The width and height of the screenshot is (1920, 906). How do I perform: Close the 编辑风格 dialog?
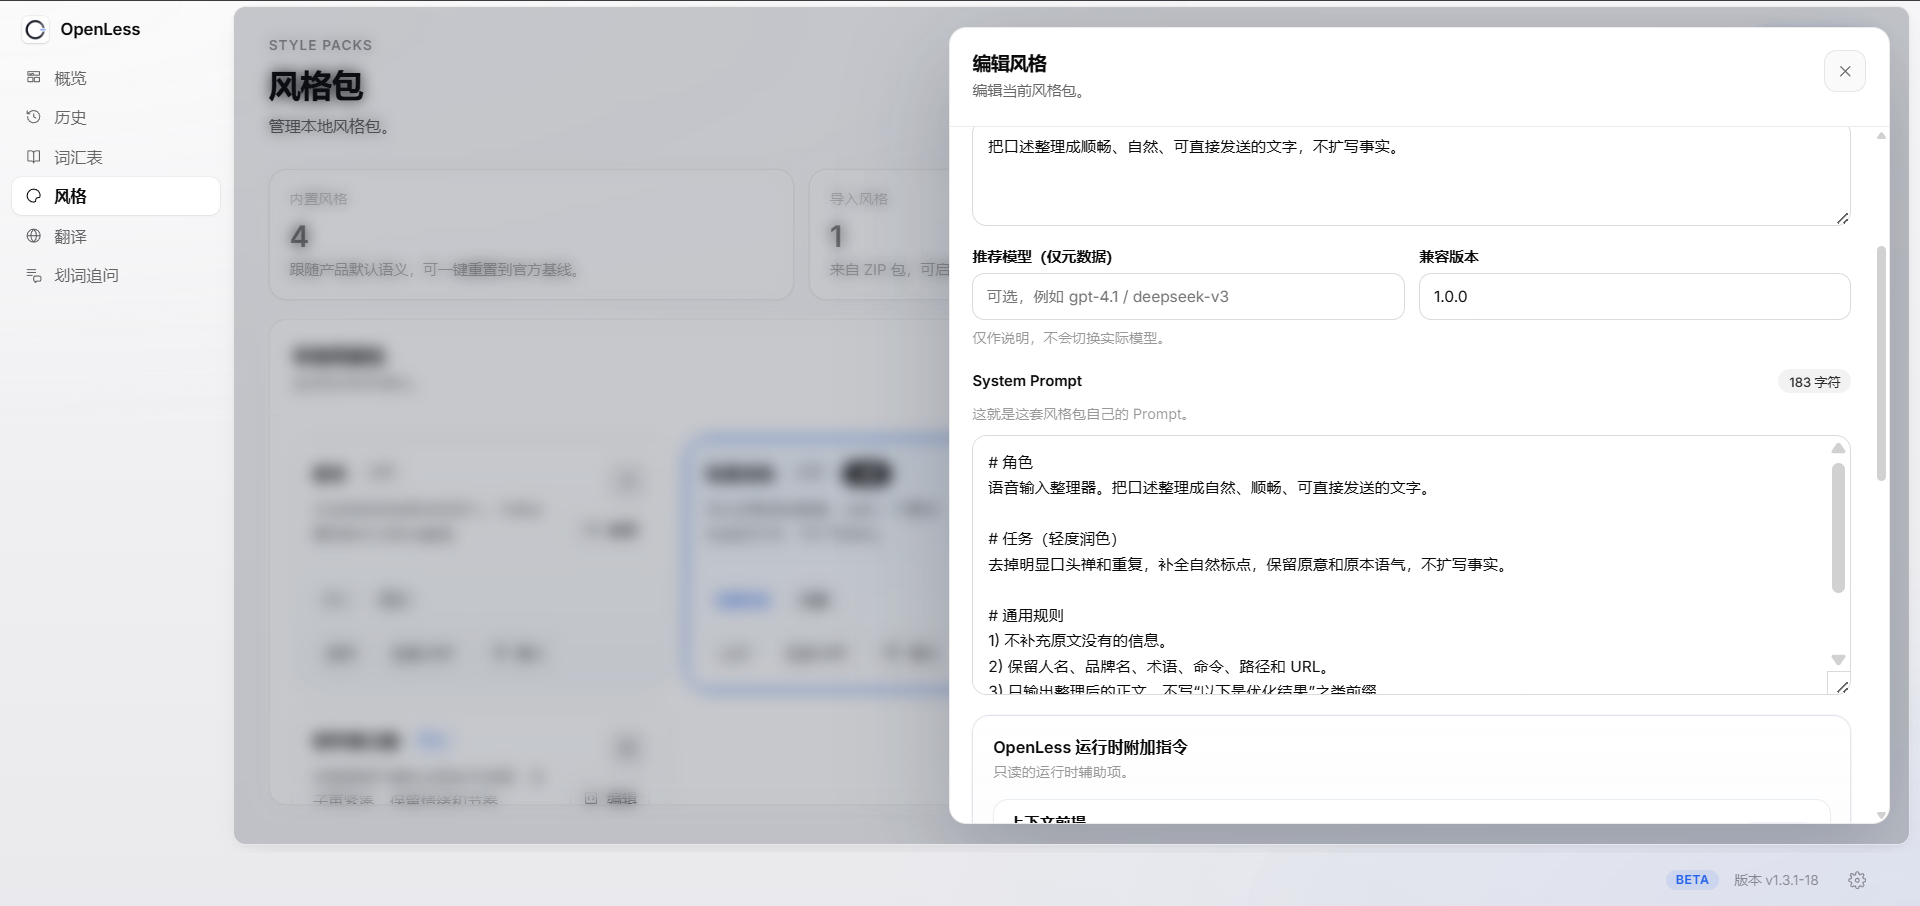(x=1845, y=71)
